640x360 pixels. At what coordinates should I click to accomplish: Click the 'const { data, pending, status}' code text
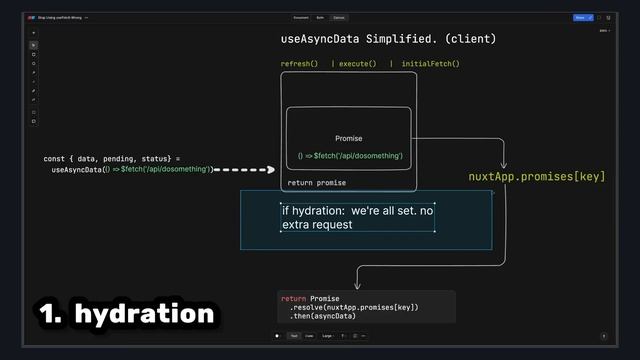point(111,159)
